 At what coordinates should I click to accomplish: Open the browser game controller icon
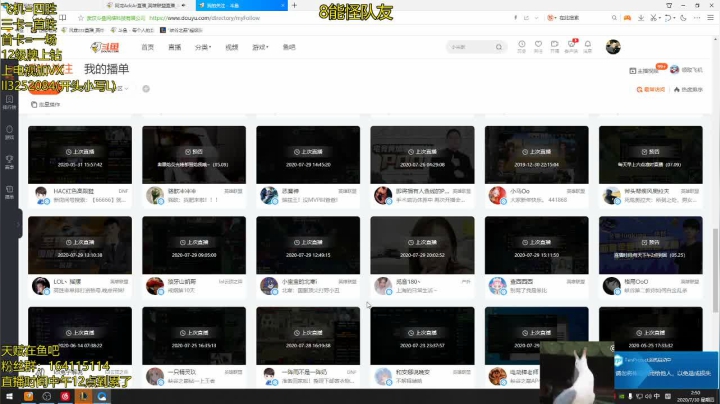[x=627, y=18]
